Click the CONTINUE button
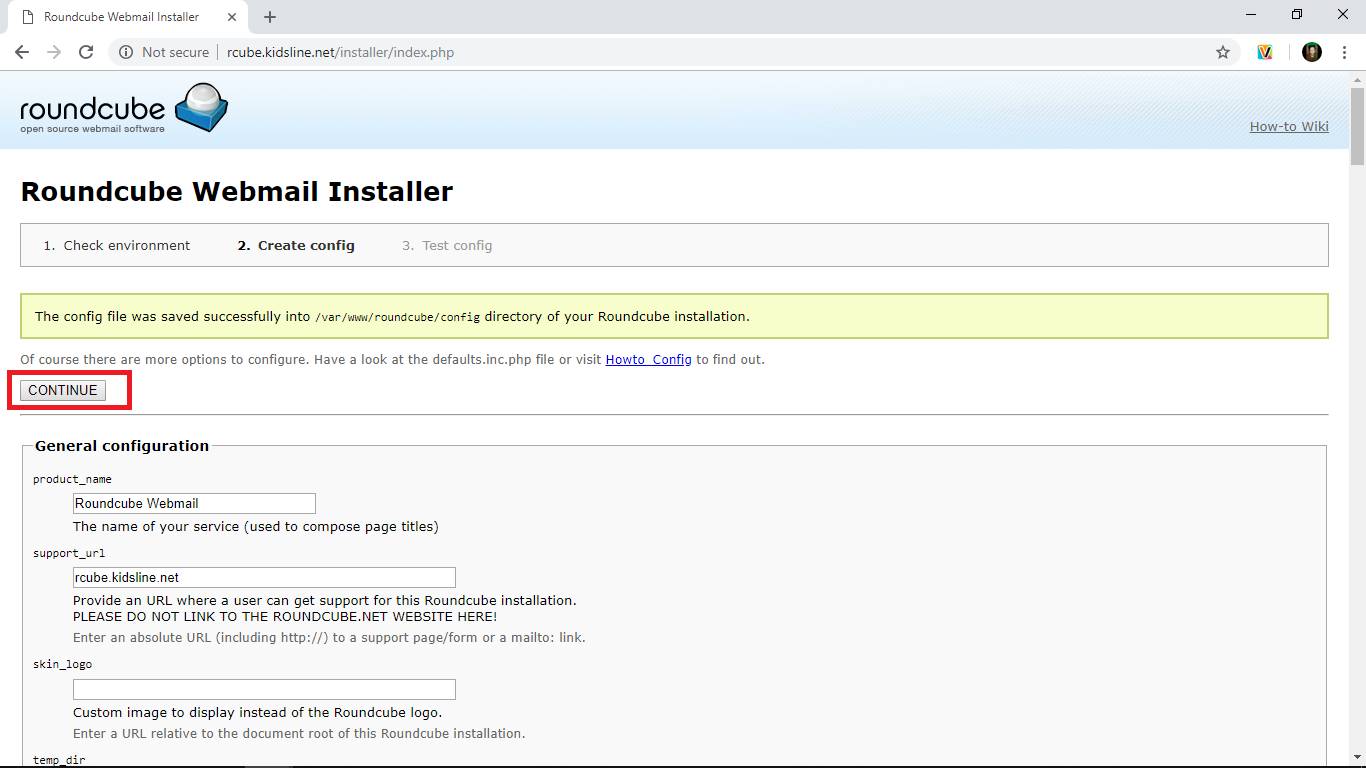This screenshot has width=1366, height=768. (x=63, y=390)
